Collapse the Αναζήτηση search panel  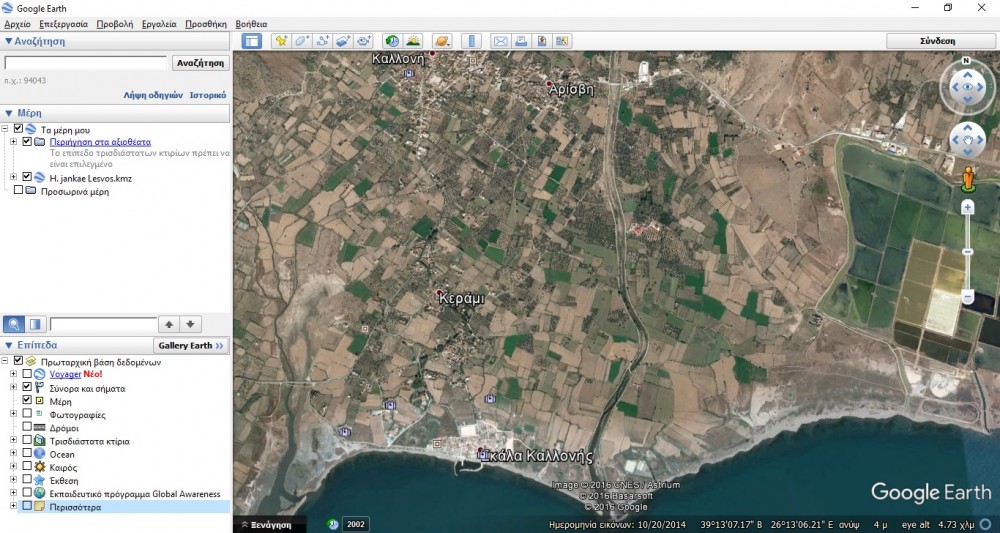[x=9, y=41]
